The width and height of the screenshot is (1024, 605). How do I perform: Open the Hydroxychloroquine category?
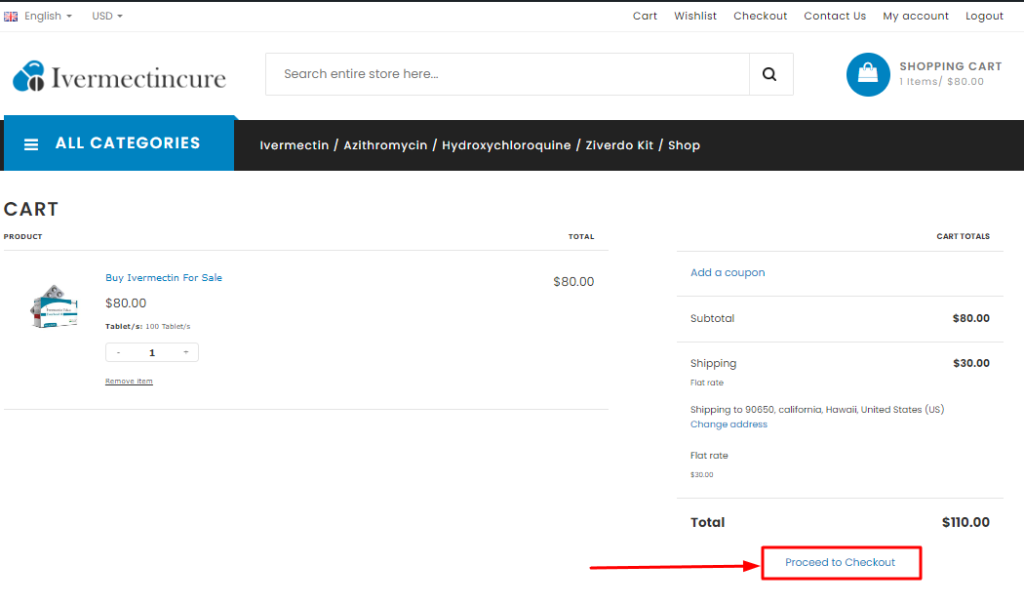click(506, 145)
